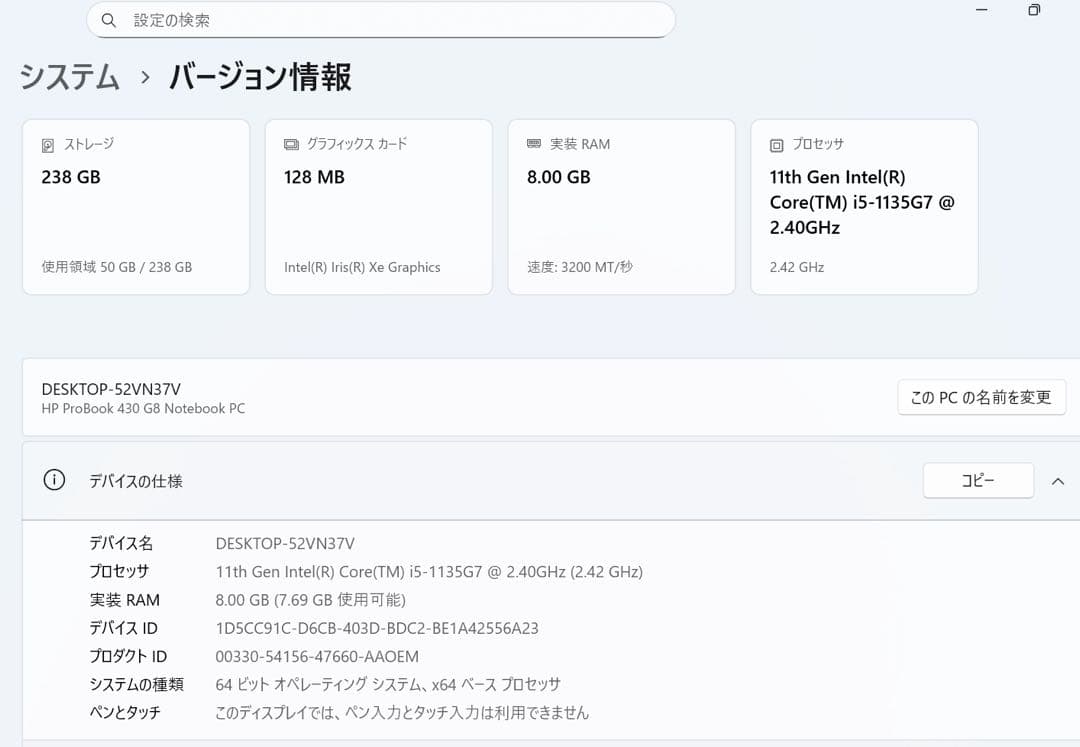Expand the breadcrumb chevron after システム

[x=146, y=77]
